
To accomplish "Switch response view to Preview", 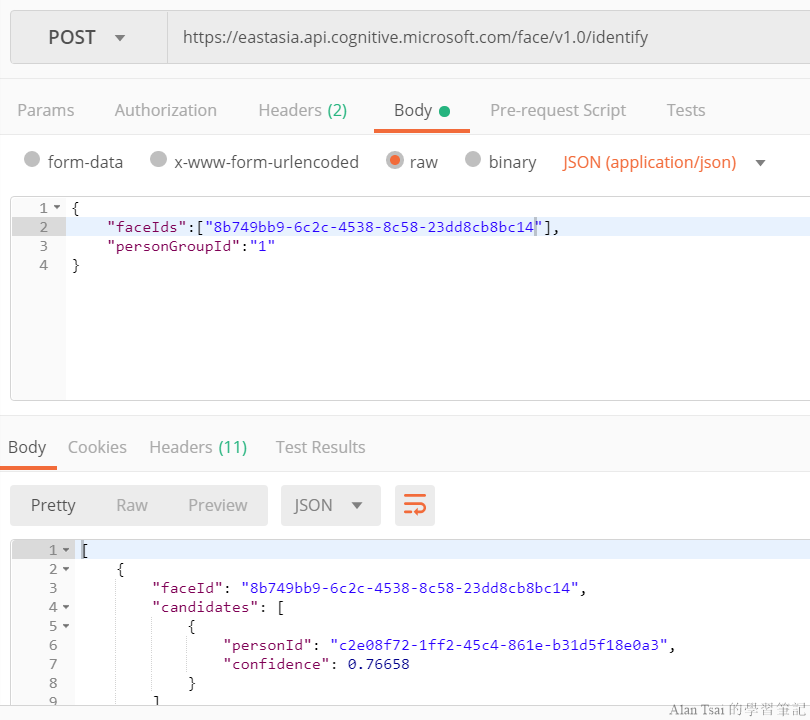I will click(218, 505).
